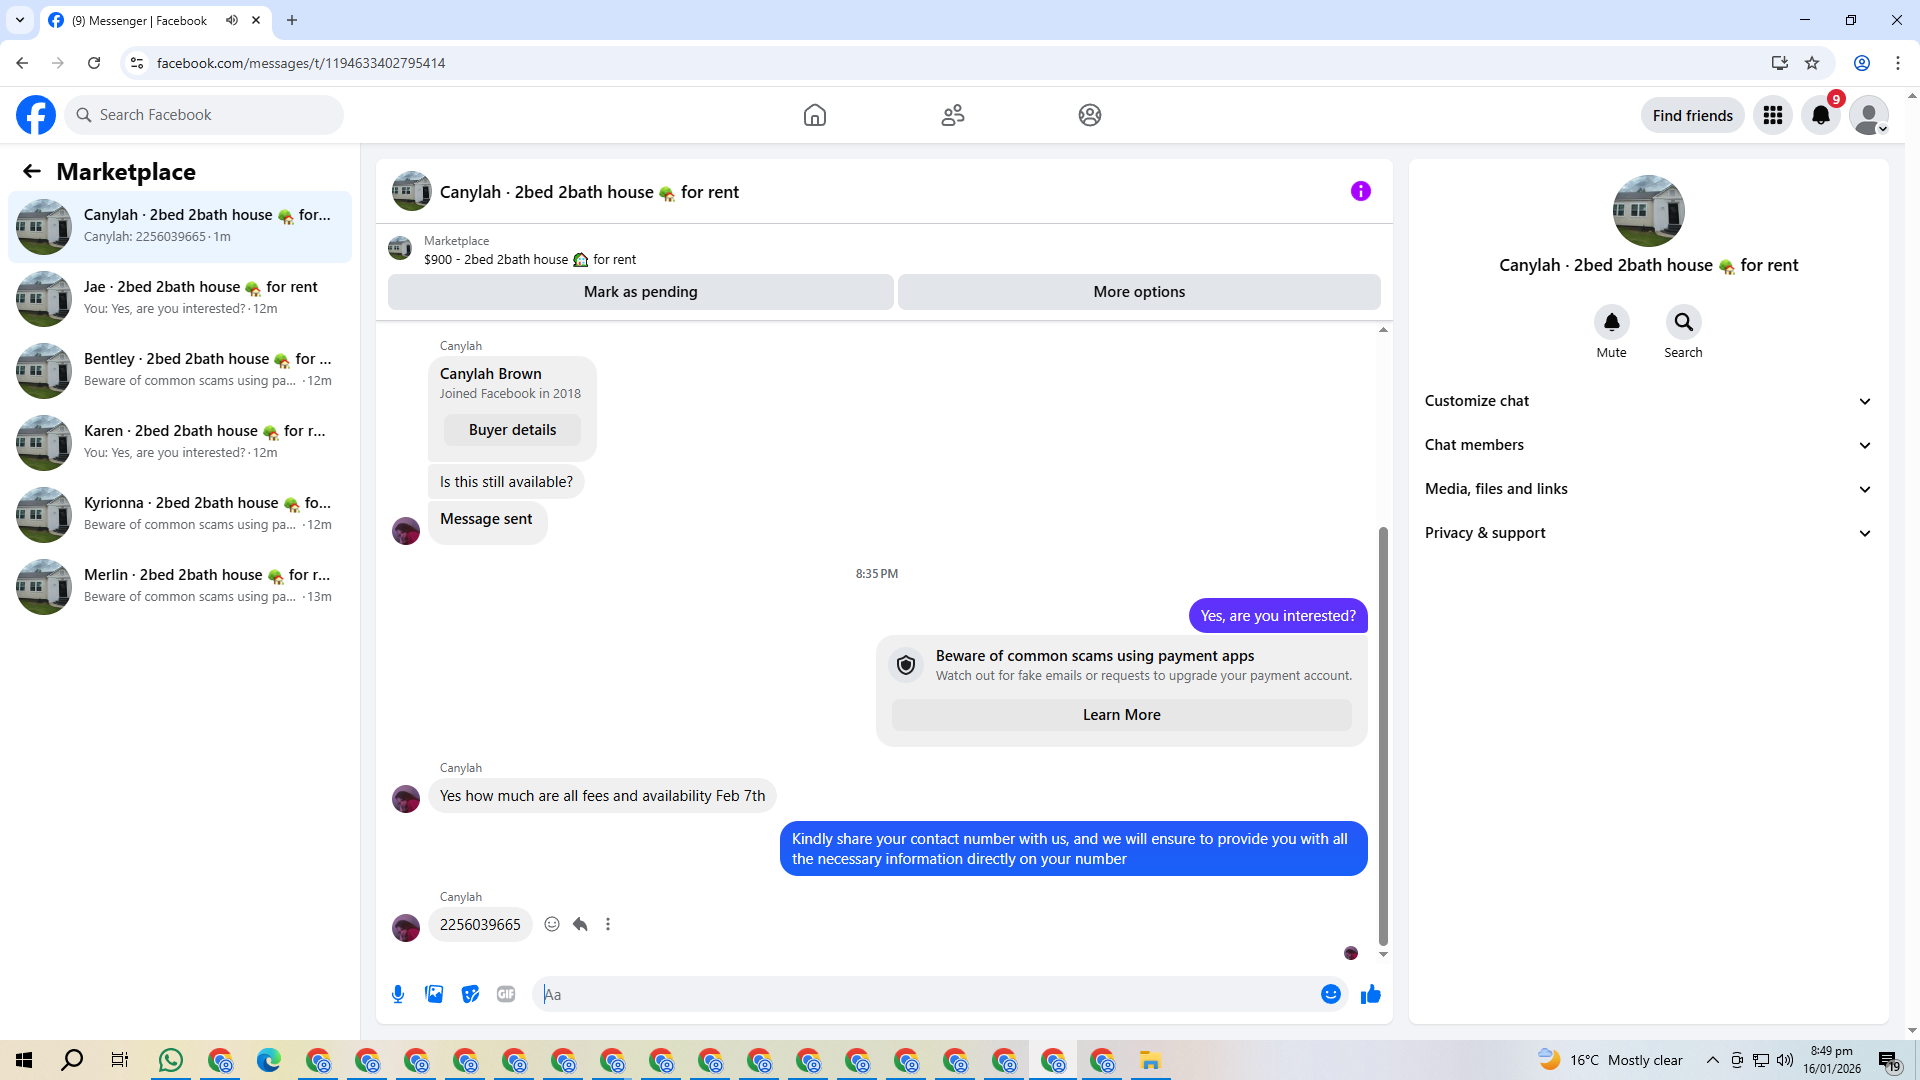Click the Mark as pending button
This screenshot has height=1080, width=1920.
(x=640, y=292)
